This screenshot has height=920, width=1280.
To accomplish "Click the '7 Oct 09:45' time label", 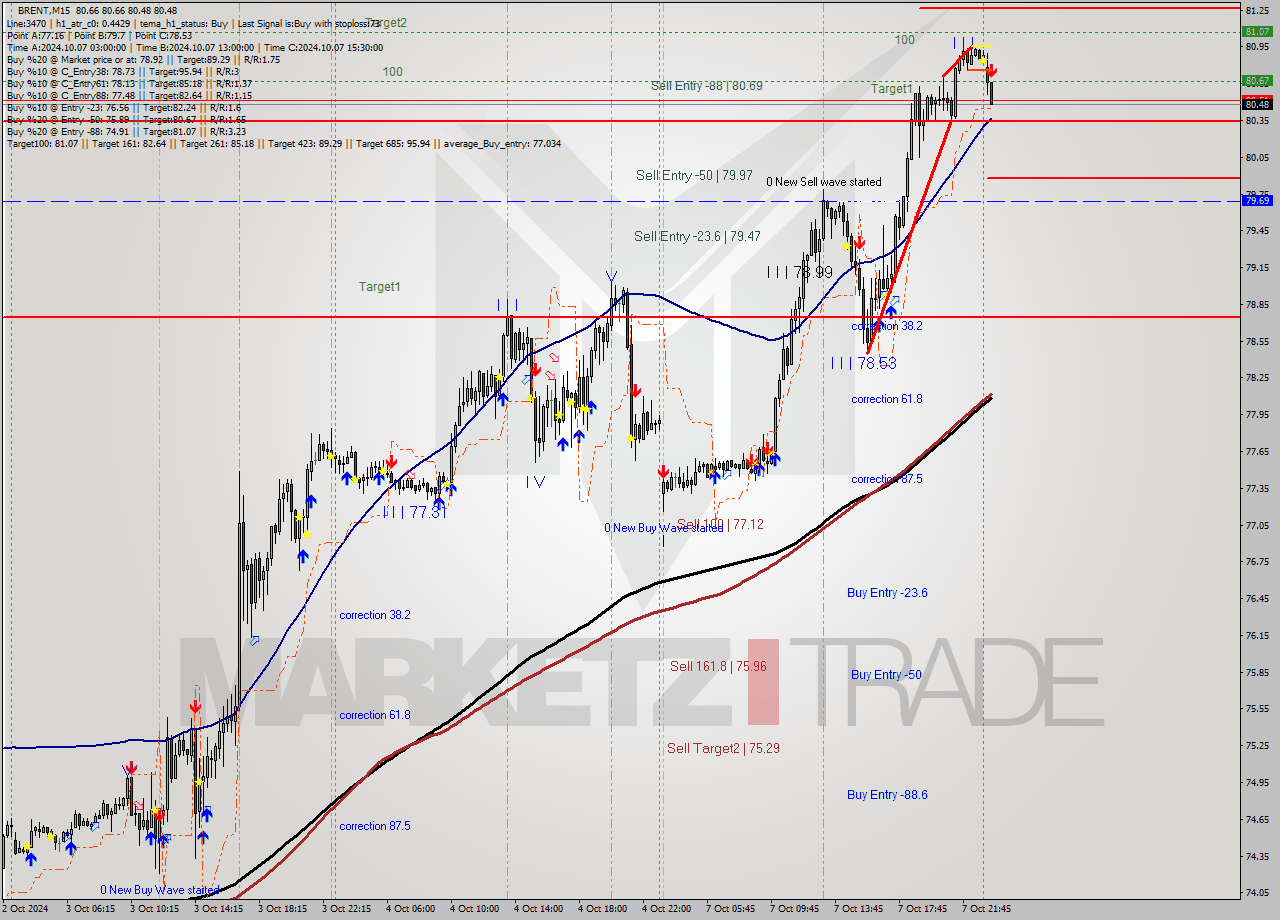I will point(795,909).
